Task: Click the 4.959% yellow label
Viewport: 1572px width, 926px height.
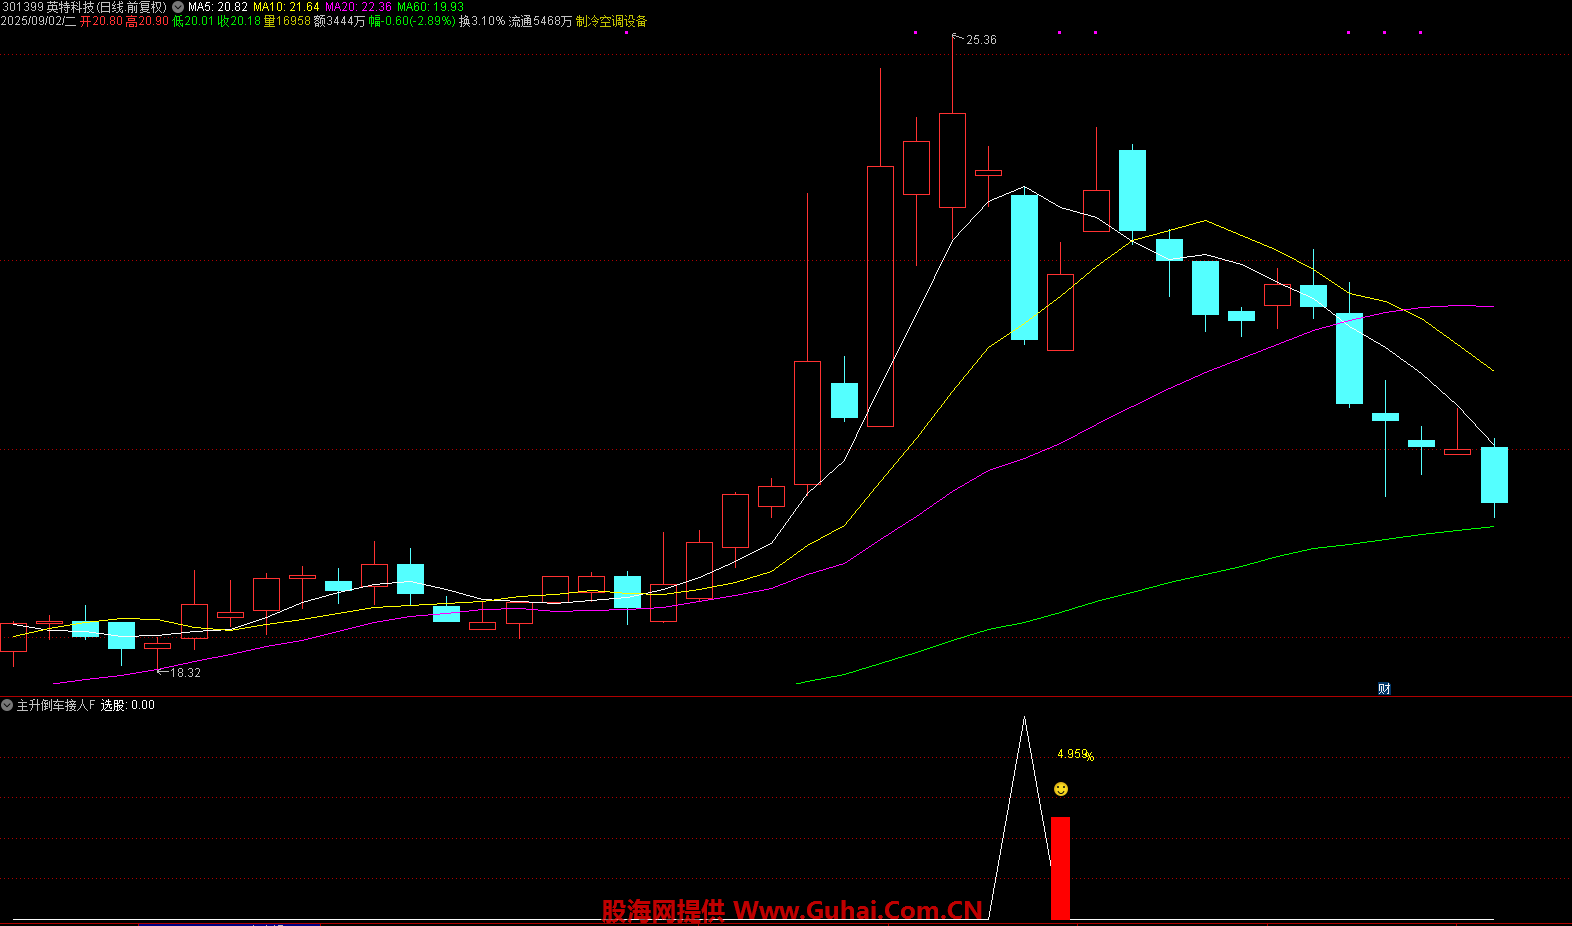Action: click(1076, 755)
